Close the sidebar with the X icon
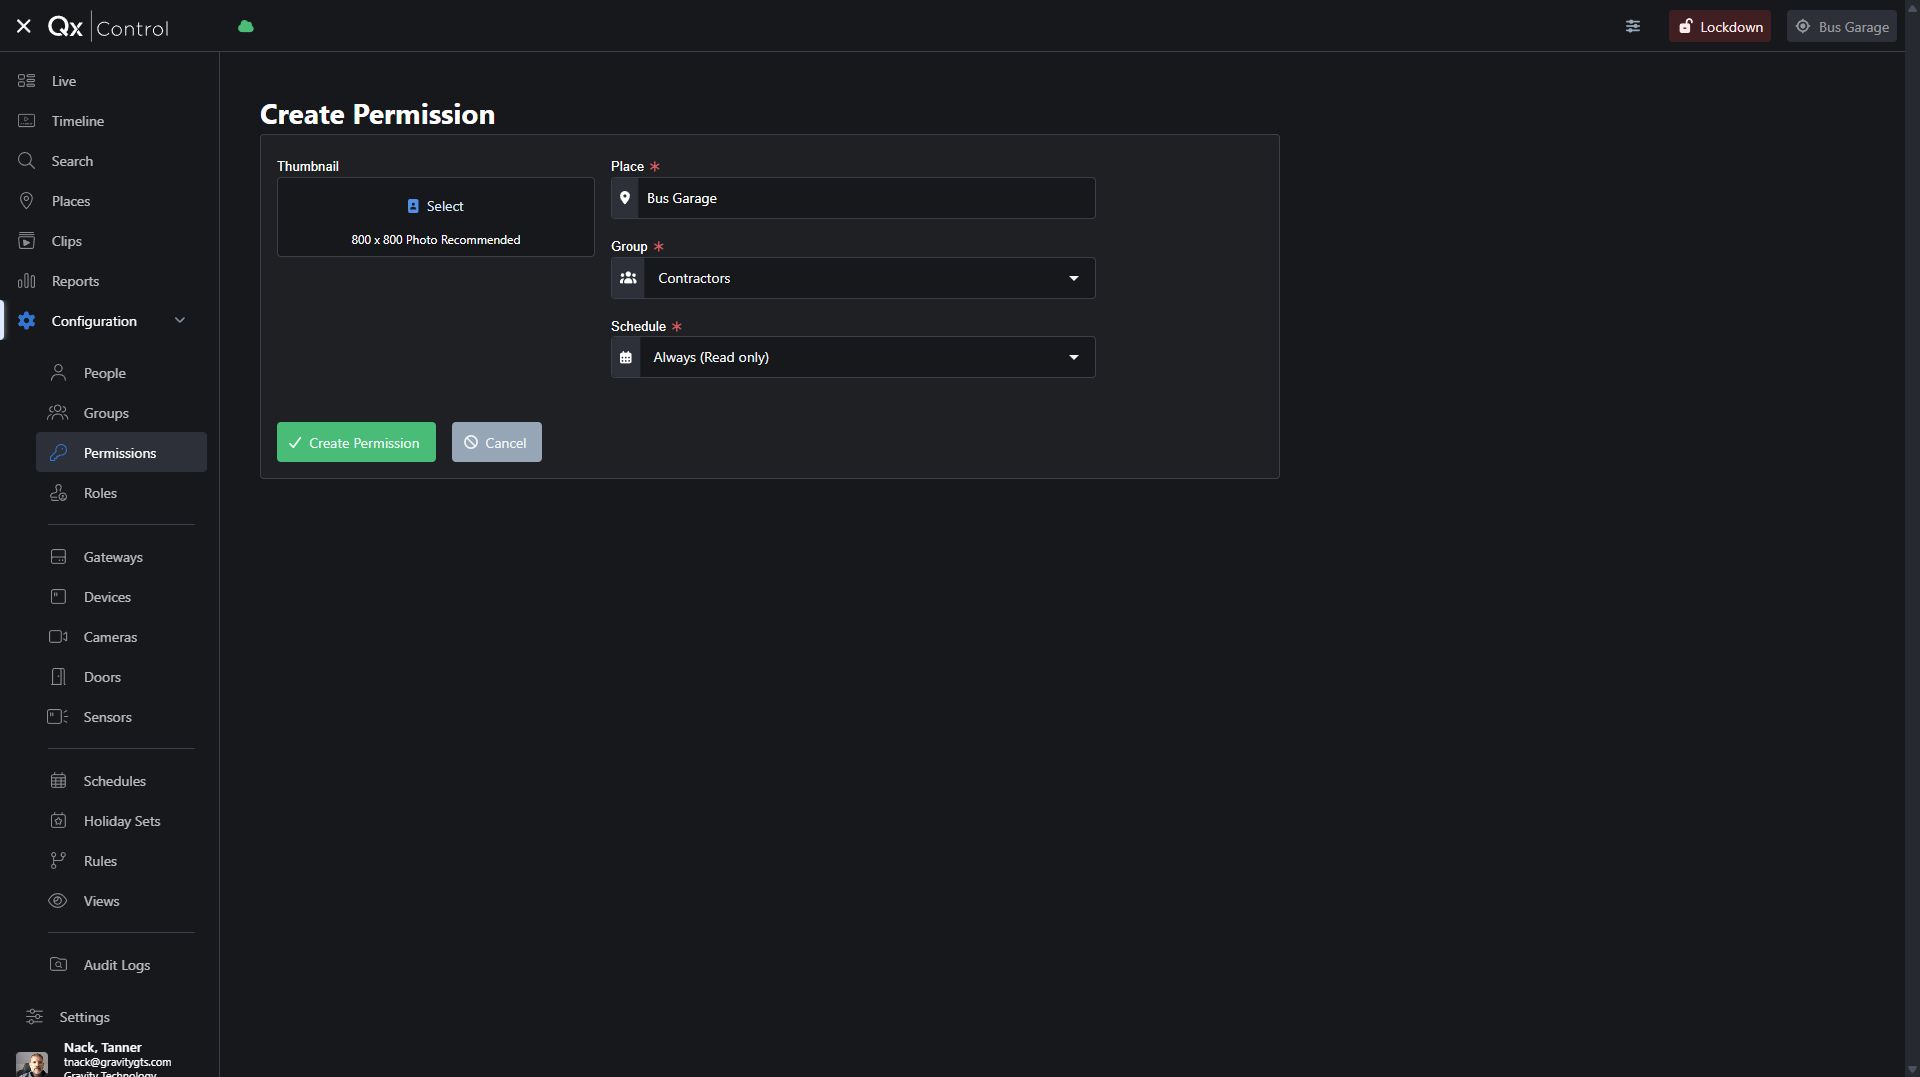Viewport: 1920px width, 1077px height. tap(24, 27)
